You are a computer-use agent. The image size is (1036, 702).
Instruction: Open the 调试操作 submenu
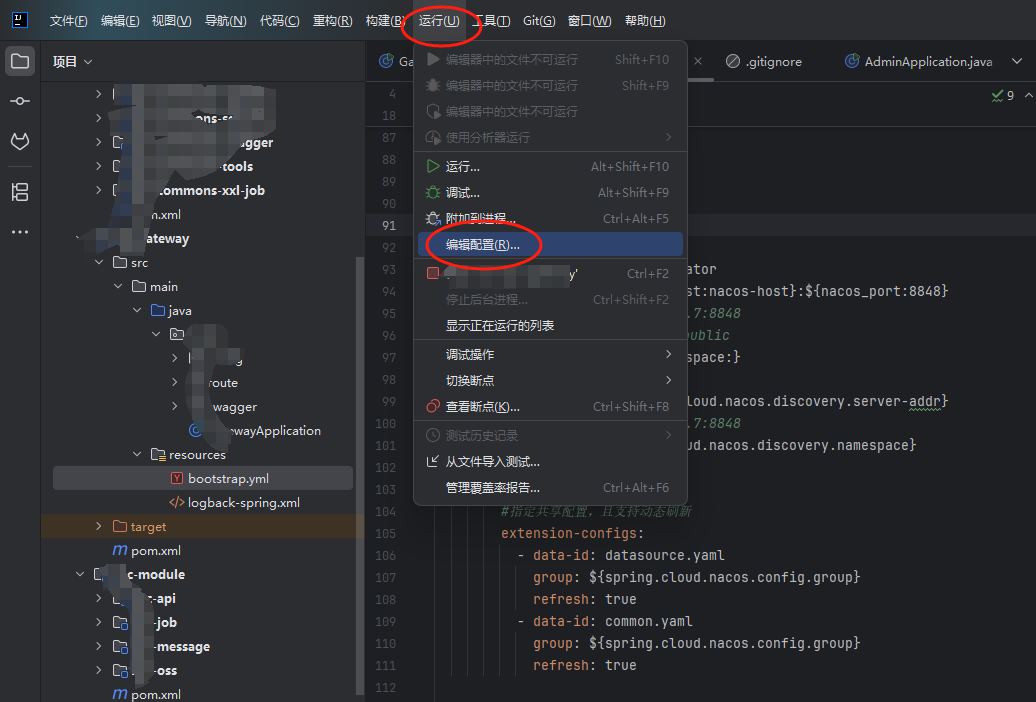(550, 354)
